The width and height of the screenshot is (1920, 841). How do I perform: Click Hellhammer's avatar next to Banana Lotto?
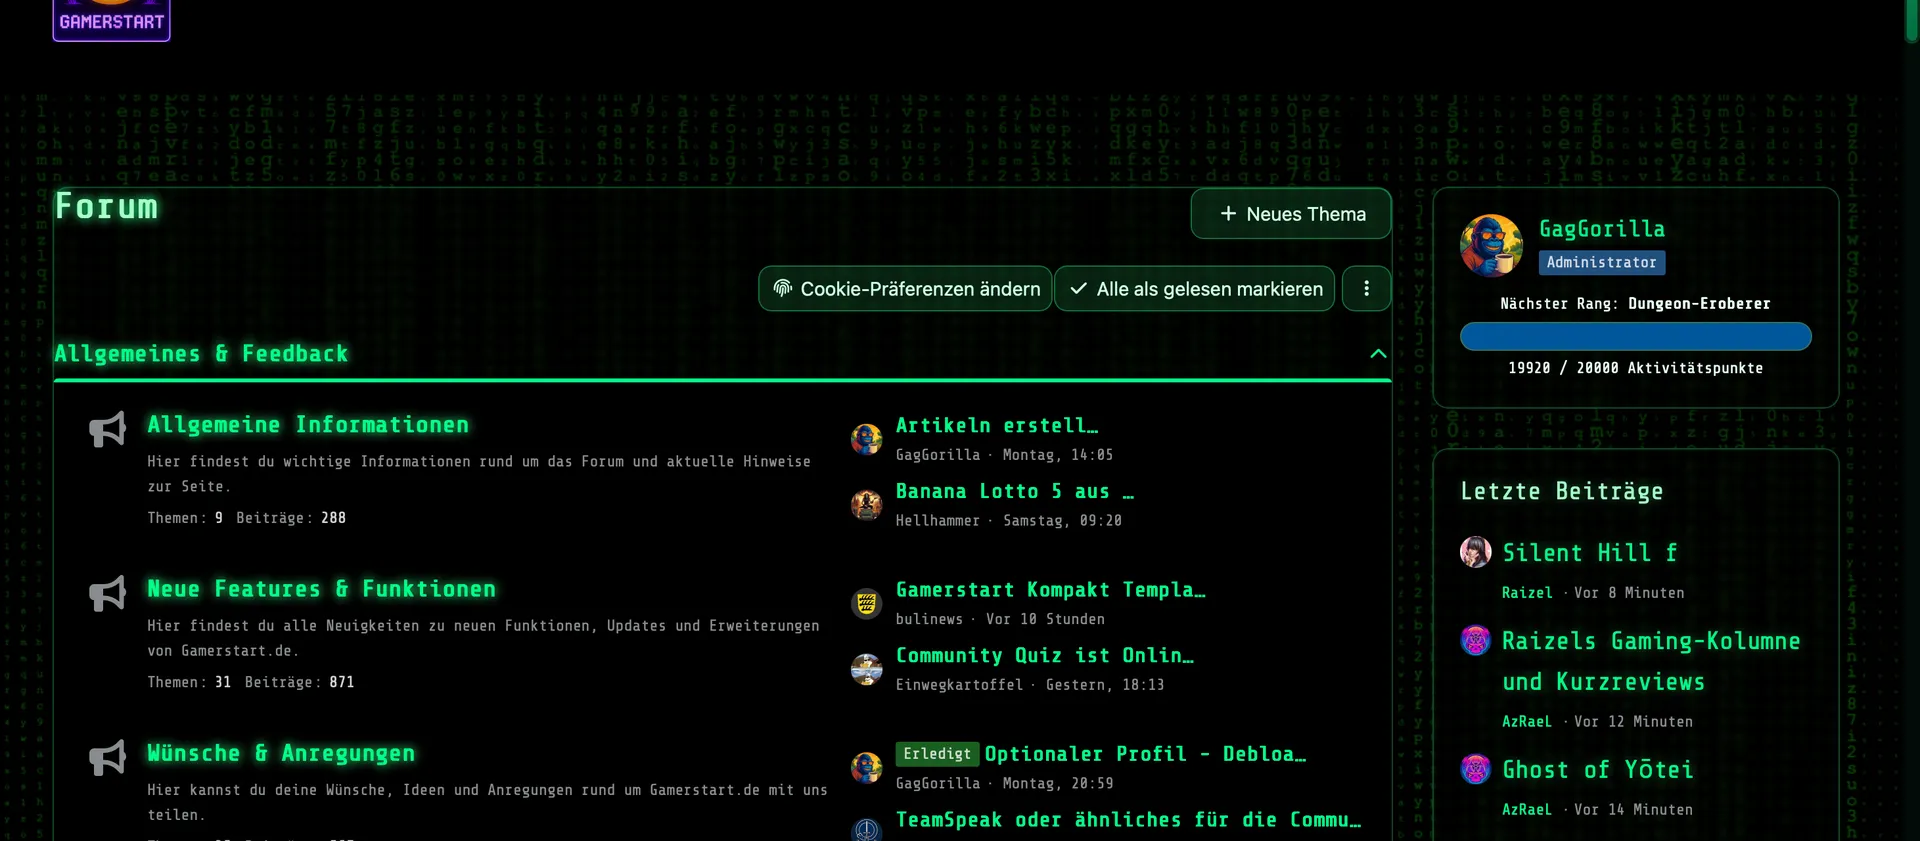click(866, 505)
